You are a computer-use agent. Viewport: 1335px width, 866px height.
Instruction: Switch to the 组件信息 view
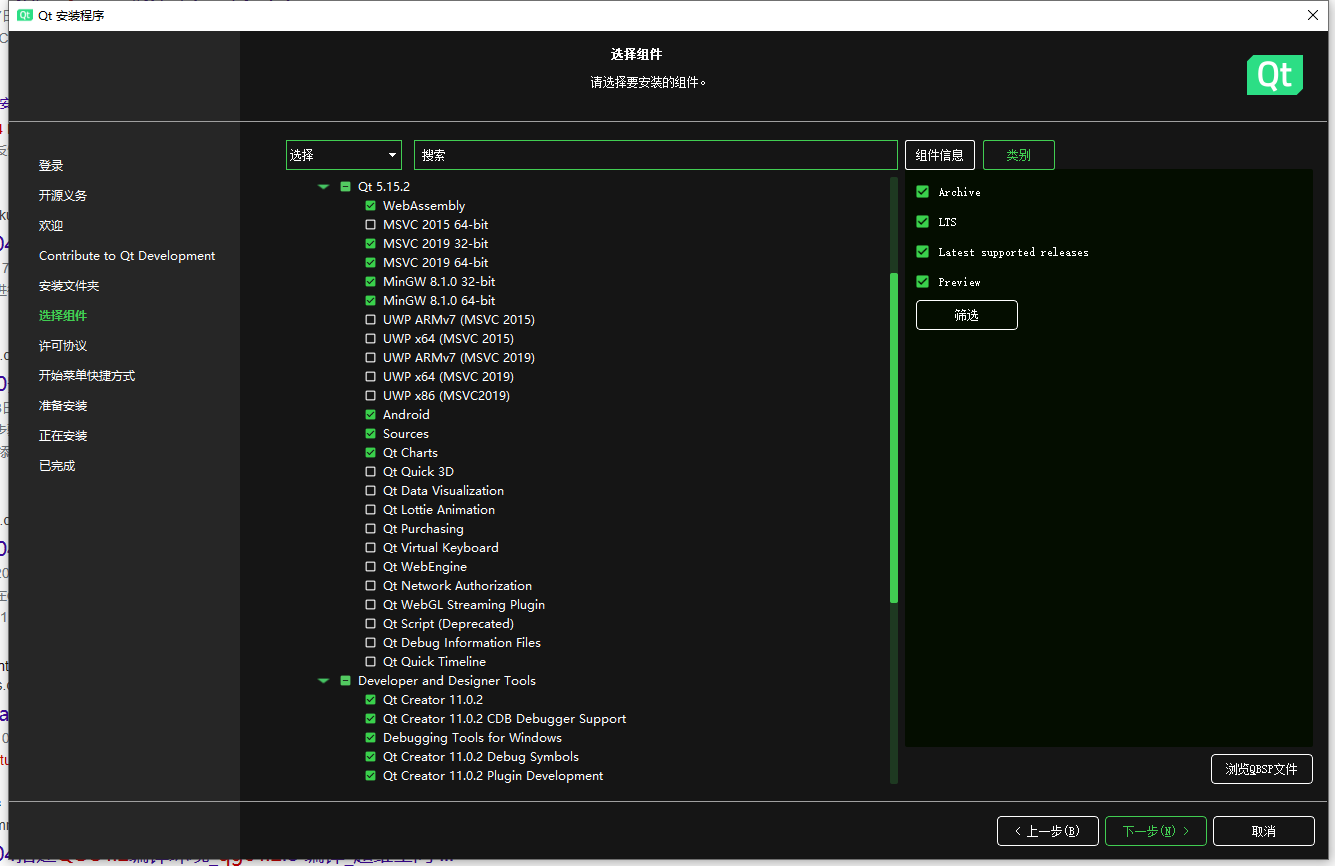point(940,154)
